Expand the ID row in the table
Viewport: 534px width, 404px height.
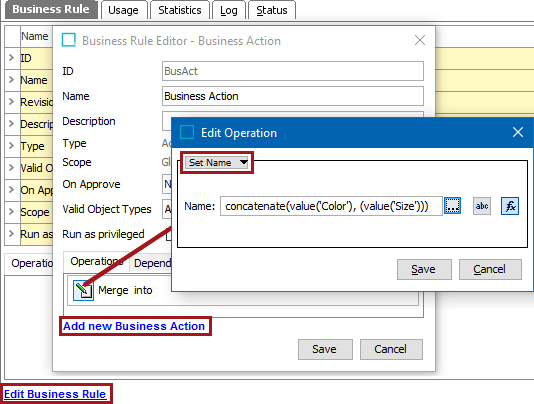pos(12,58)
